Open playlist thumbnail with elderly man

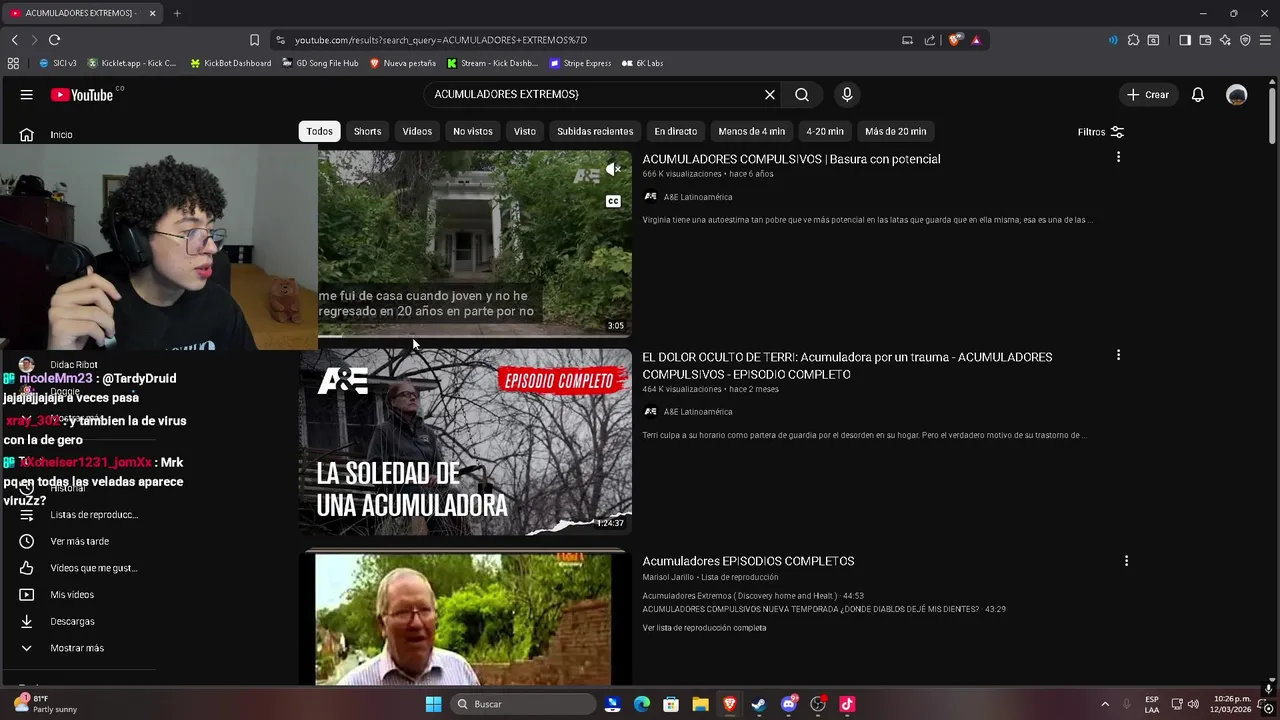pos(466,620)
